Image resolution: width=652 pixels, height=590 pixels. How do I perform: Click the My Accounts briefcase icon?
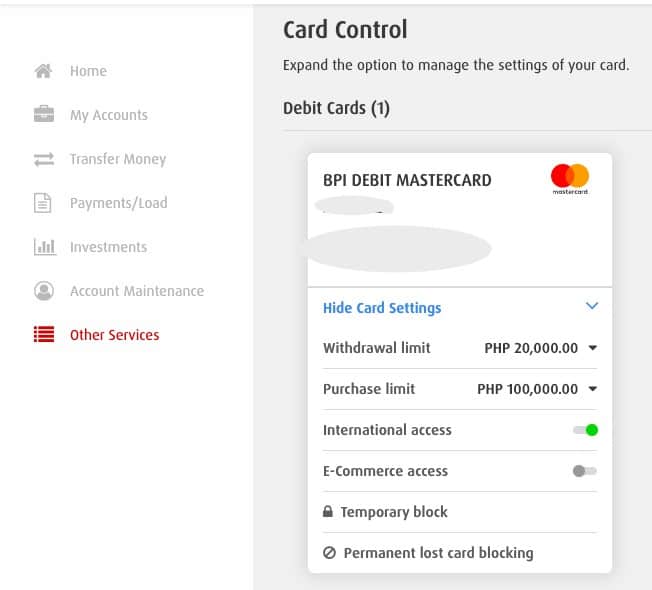[43, 115]
